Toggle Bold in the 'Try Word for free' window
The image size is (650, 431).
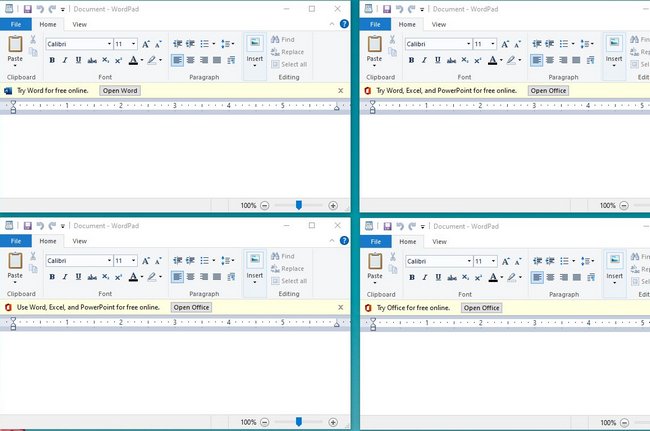[52, 60]
